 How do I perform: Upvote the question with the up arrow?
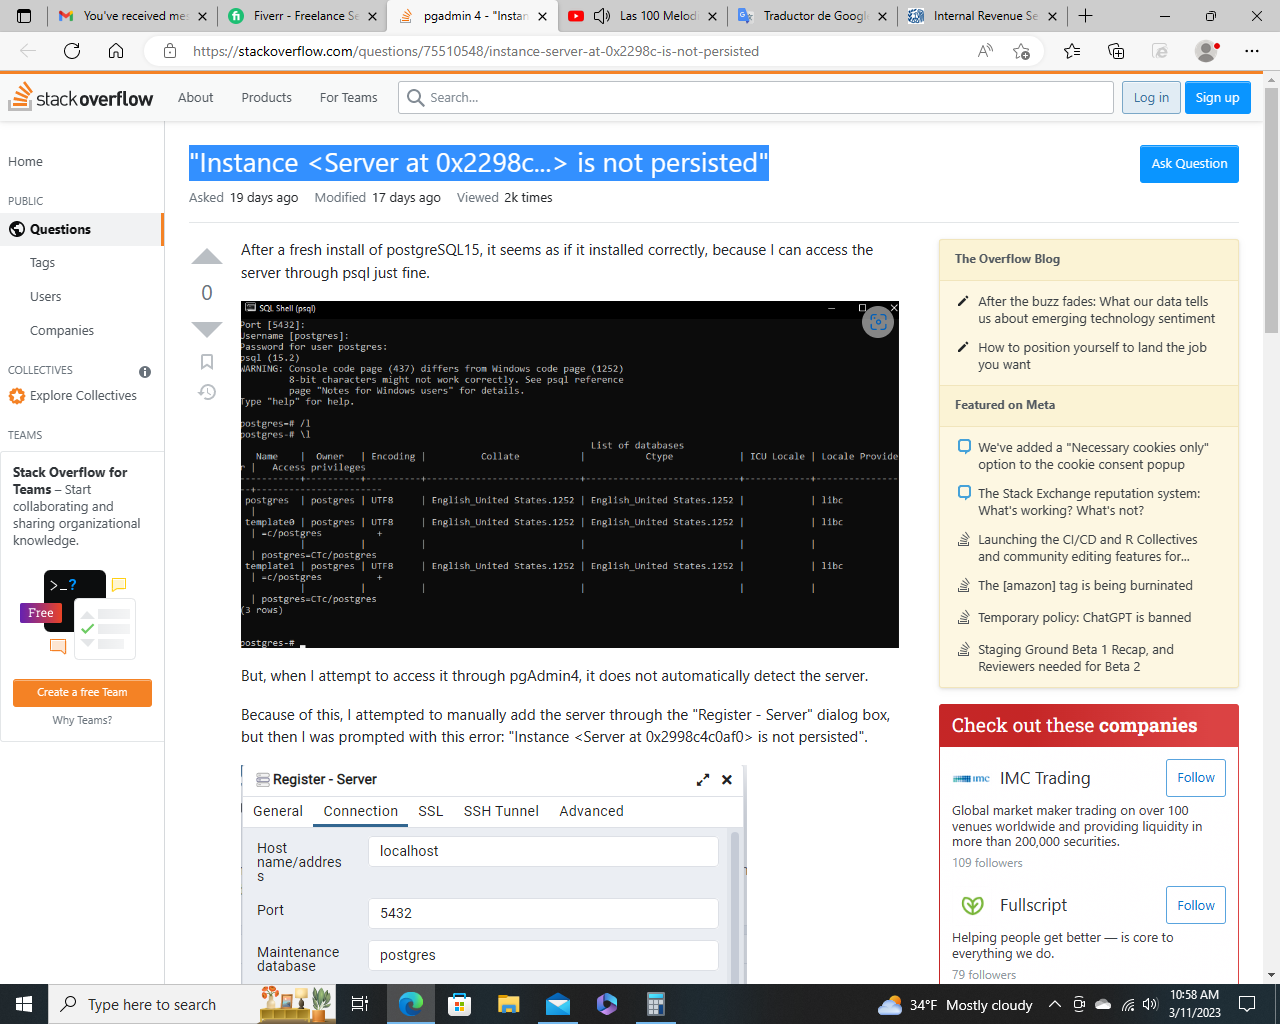pos(207,257)
